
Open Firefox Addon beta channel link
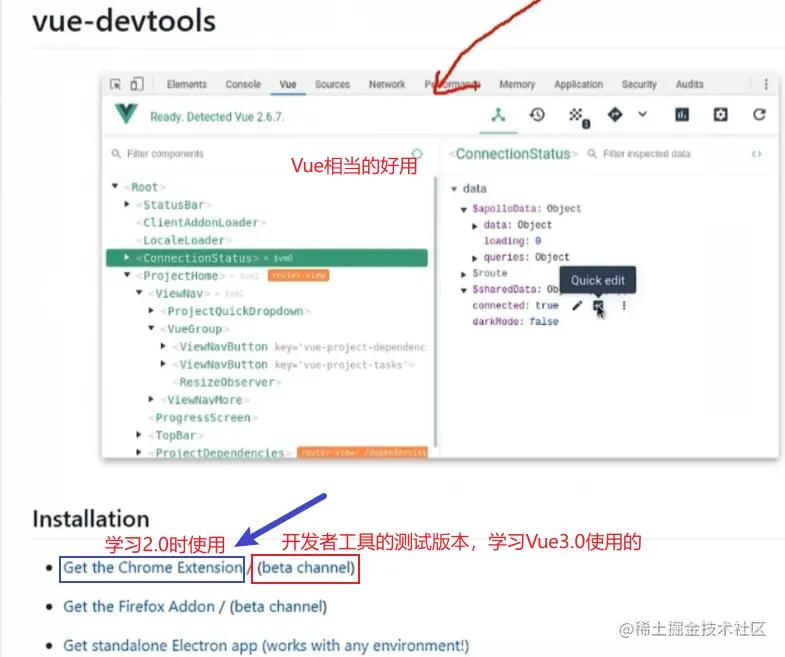(x=278, y=606)
